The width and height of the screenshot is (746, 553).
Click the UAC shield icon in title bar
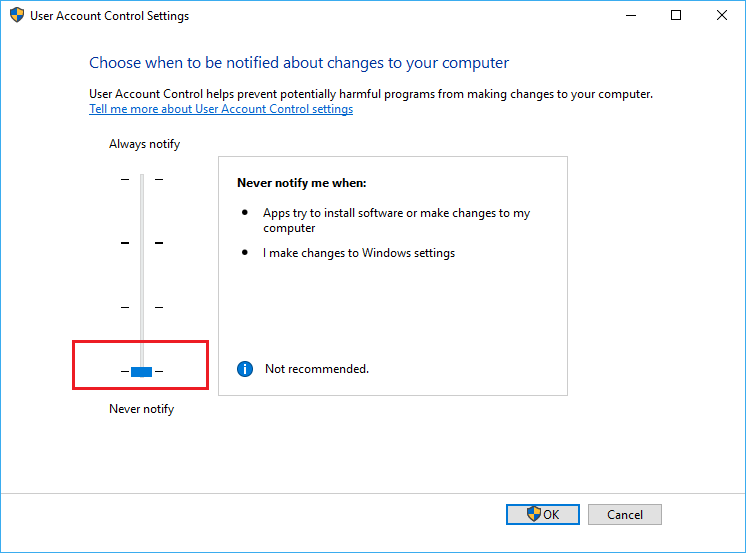[x=17, y=15]
